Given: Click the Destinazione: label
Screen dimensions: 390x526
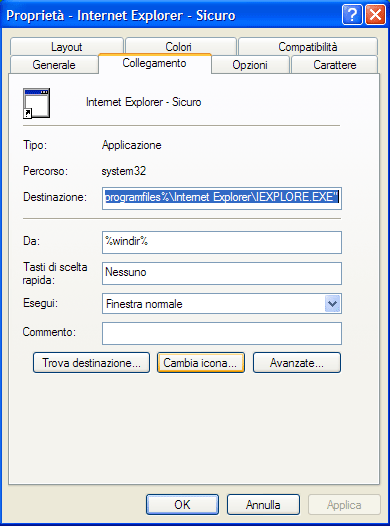Looking at the screenshot, I should pos(55,197).
